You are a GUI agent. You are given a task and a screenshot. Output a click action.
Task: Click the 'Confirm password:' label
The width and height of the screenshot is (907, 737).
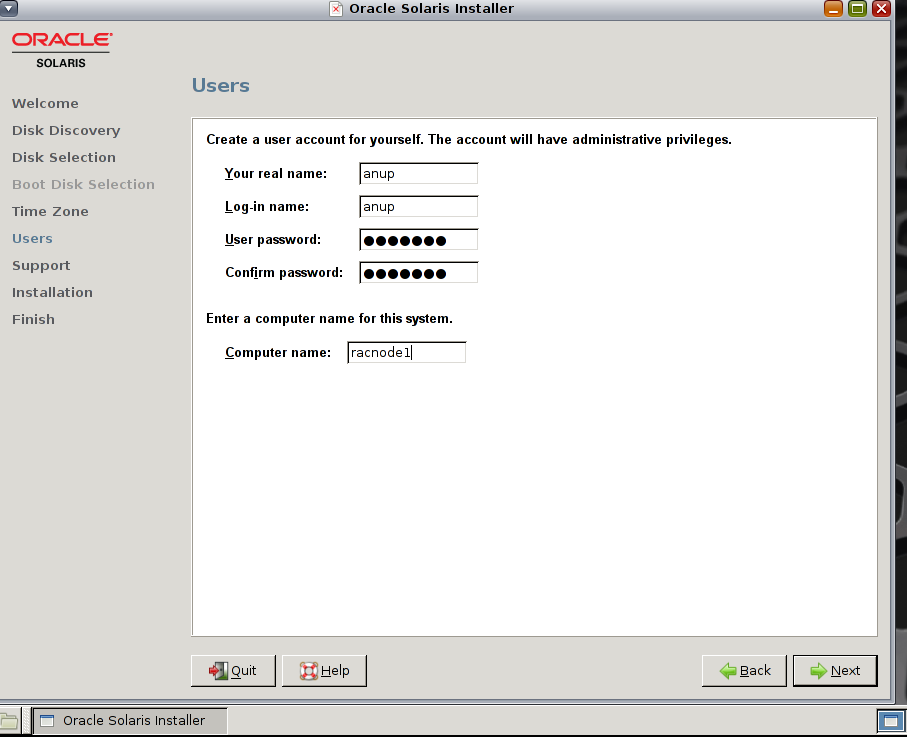click(x=284, y=272)
